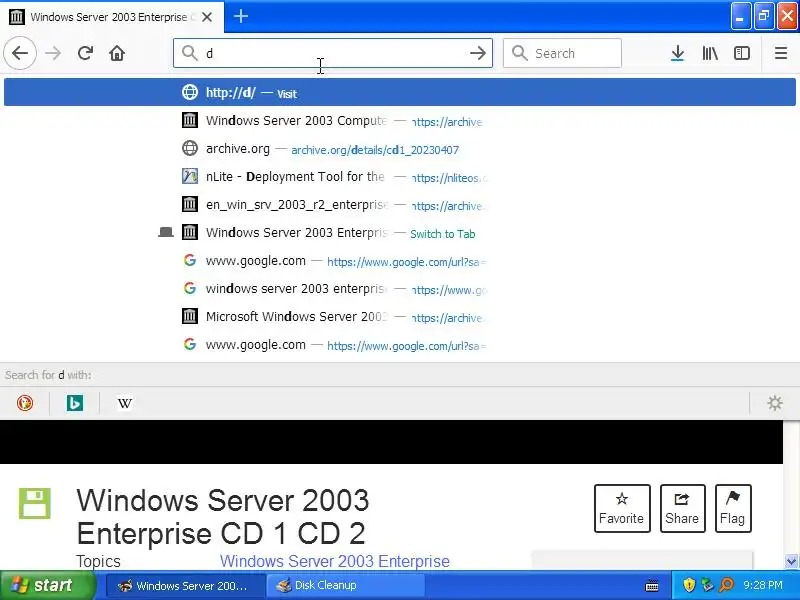The height and width of the screenshot is (600, 800).
Task: Select the http://d/ Visit suggestion
Action: [399, 92]
